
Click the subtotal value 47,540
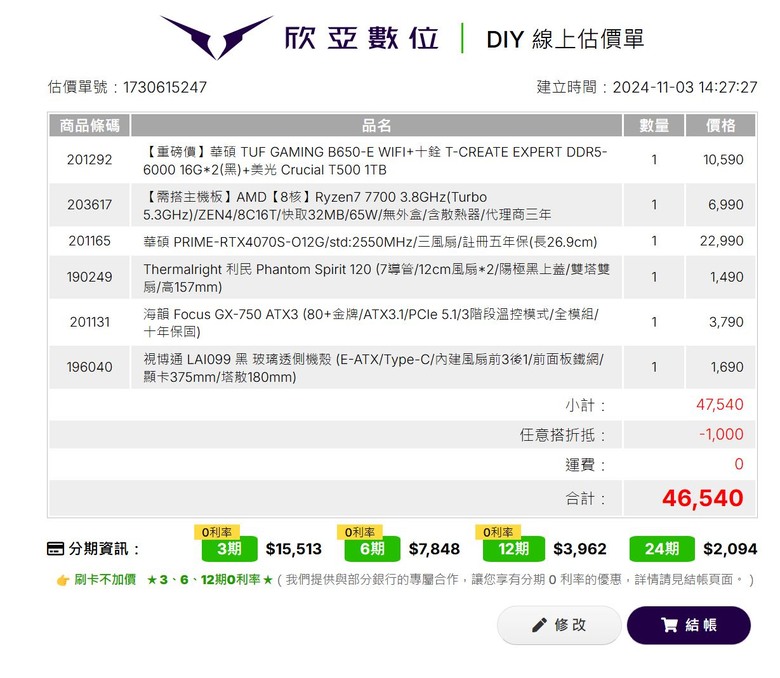[x=720, y=404]
